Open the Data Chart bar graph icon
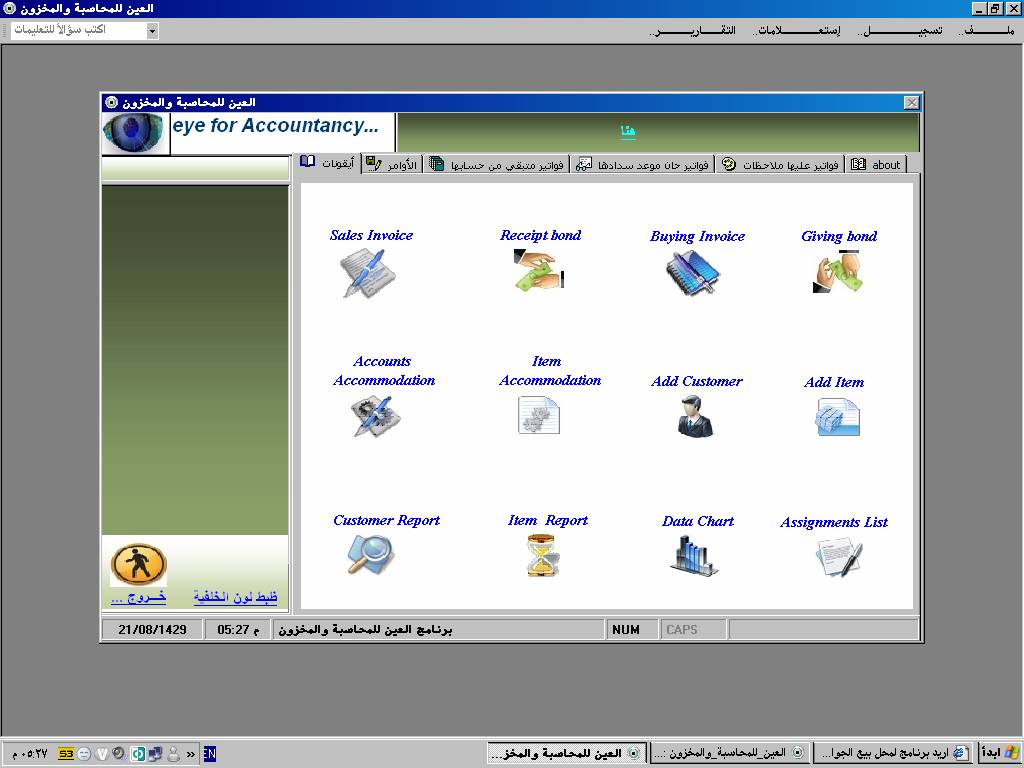This screenshot has height=768, width=1024. click(694, 556)
